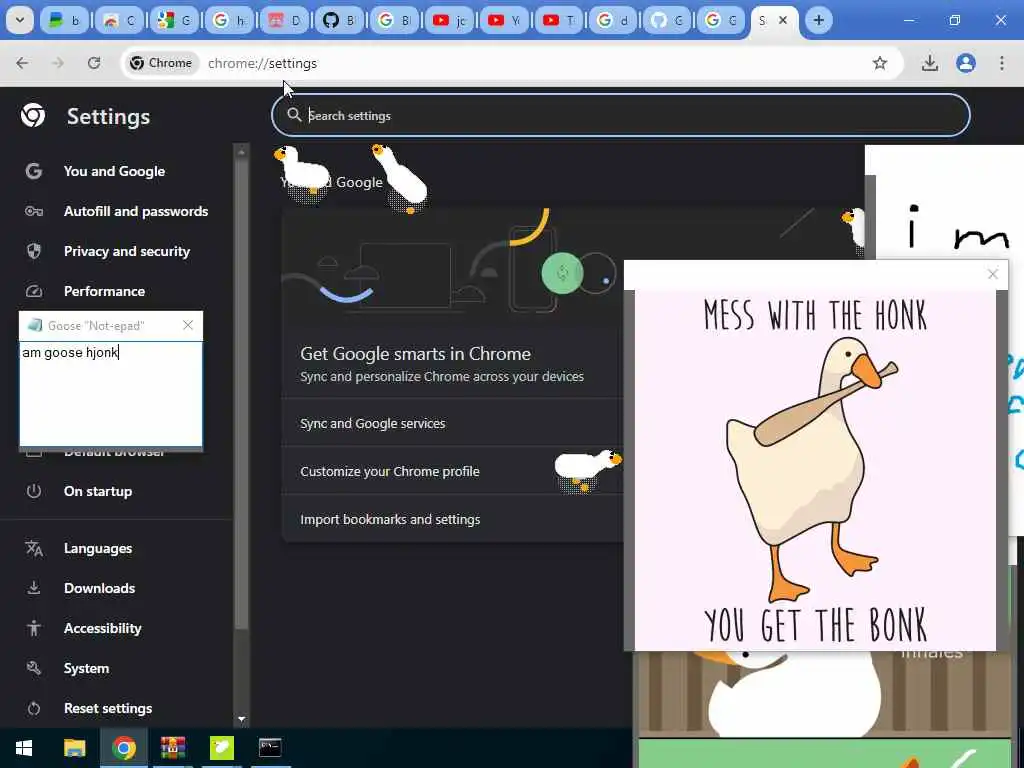
Task: Open You and Google settings section
Action: [x=114, y=171]
